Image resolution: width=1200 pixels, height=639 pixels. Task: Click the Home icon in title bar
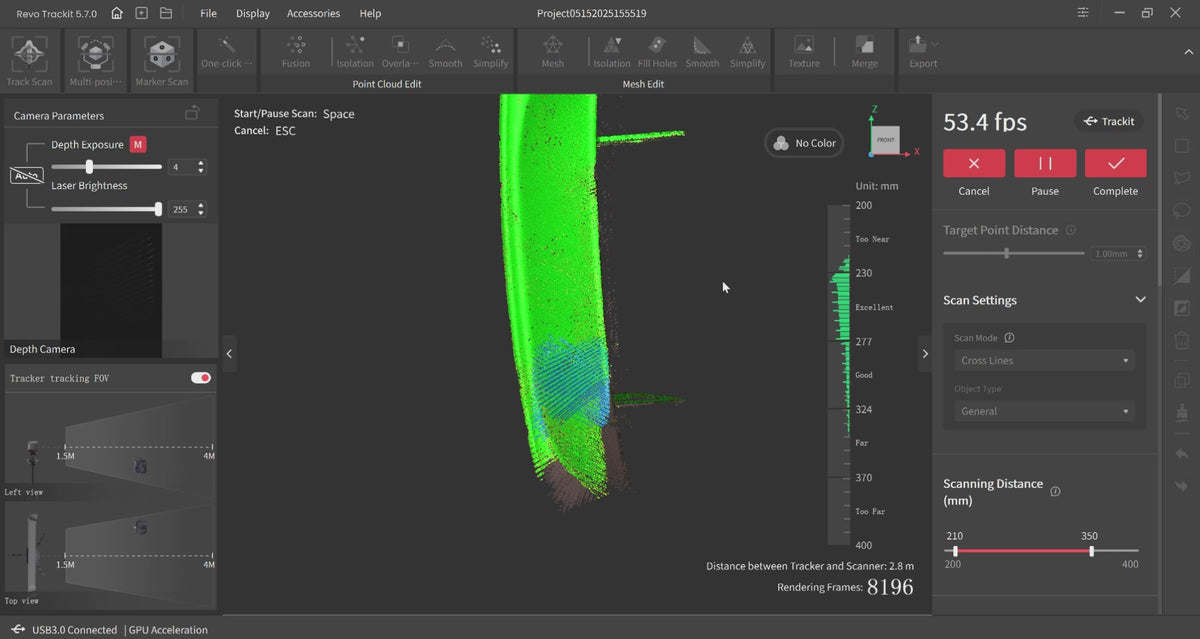pos(117,13)
